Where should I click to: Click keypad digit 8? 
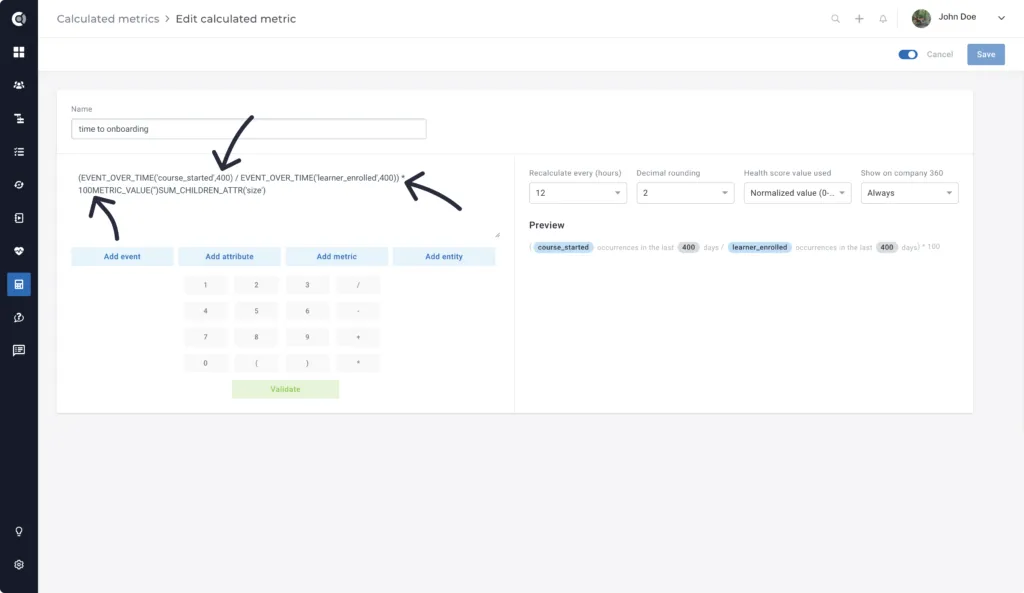tap(256, 337)
